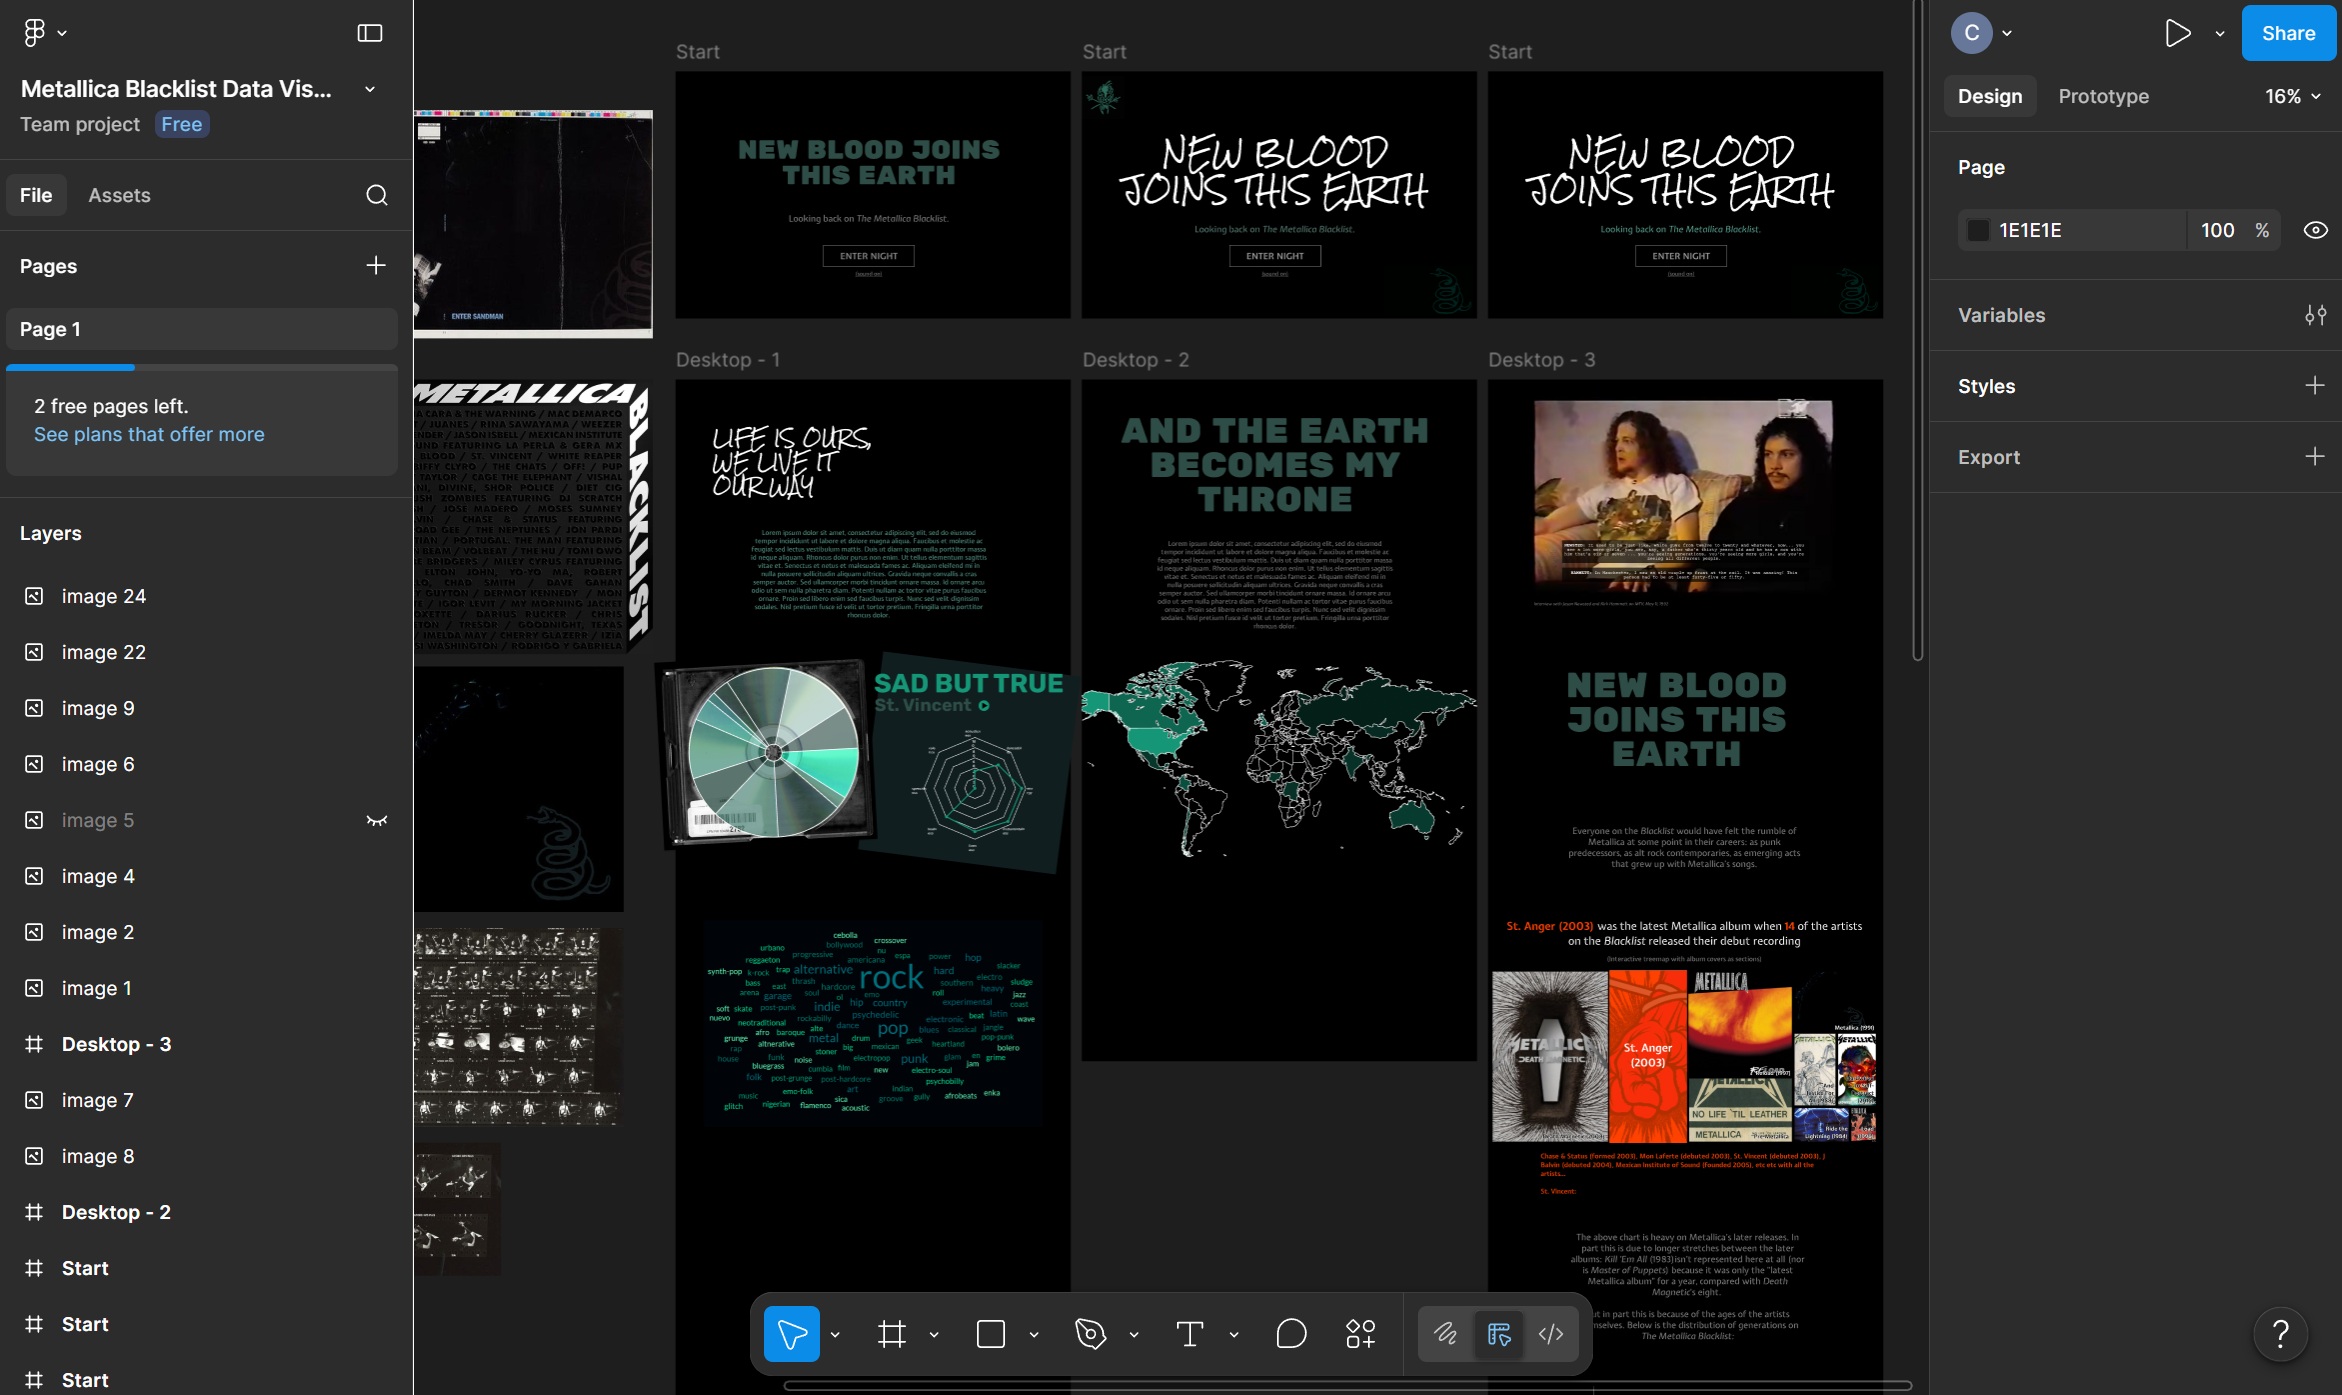Click the Team project label

tap(80, 124)
